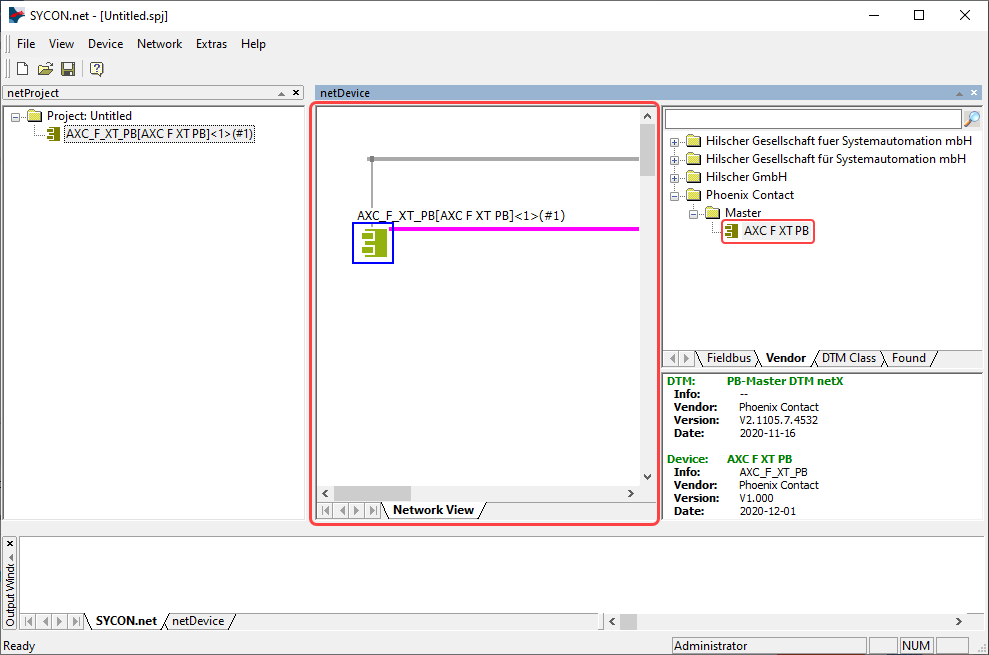Select the Network View tab
Image resolution: width=989 pixels, height=655 pixels.
(433, 510)
